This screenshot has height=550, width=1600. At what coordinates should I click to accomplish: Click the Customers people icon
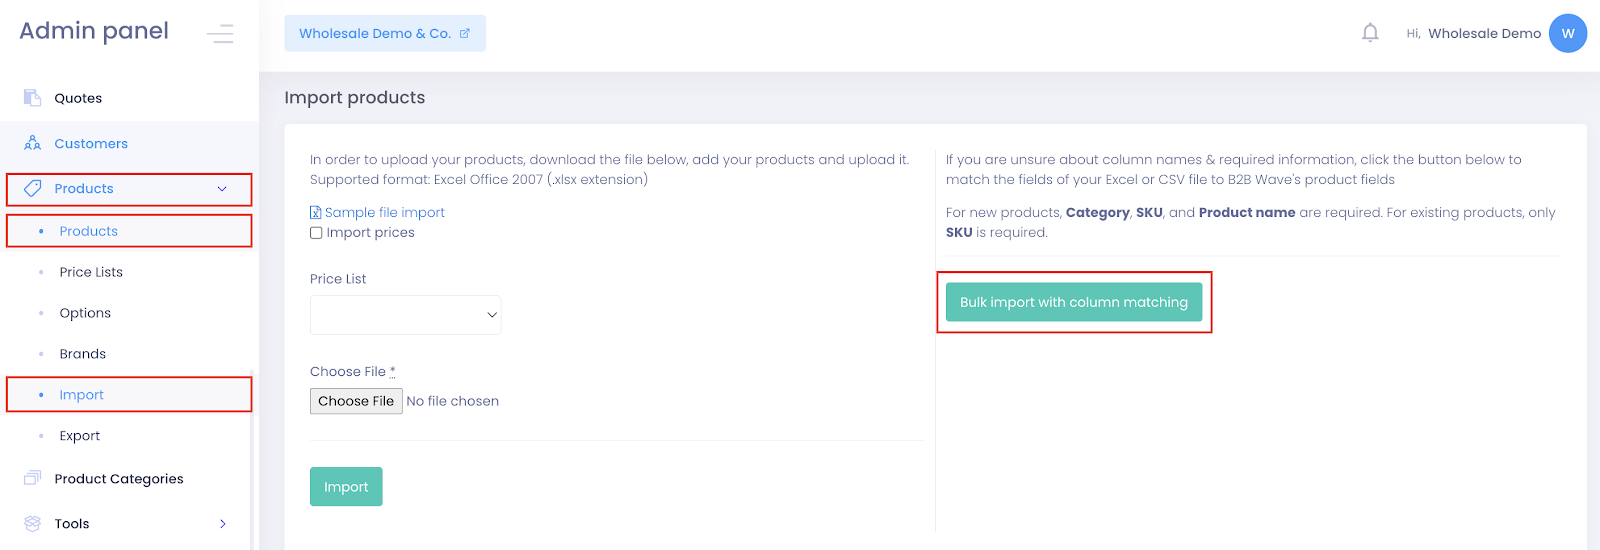(32, 143)
